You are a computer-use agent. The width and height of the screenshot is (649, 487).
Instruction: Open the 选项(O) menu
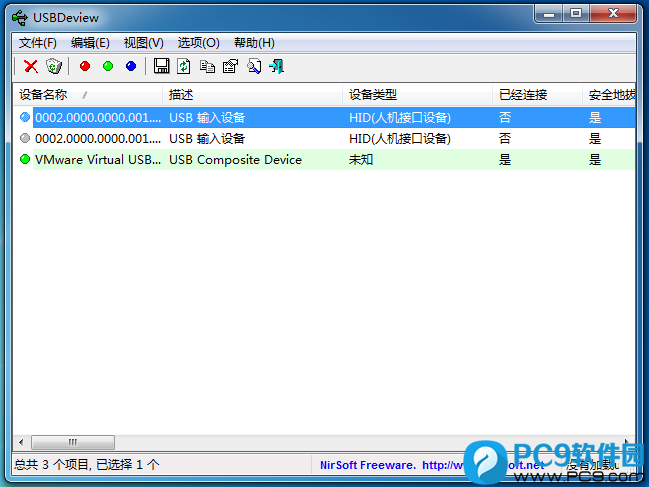click(x=199, y=43)
